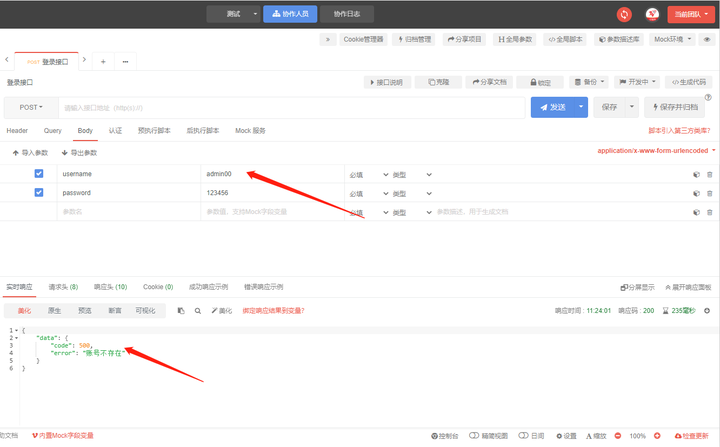Open the Mock环境 dropdown
Viewport: 720px width, 447px height.
pyautogui.click(x=673, y=40)
